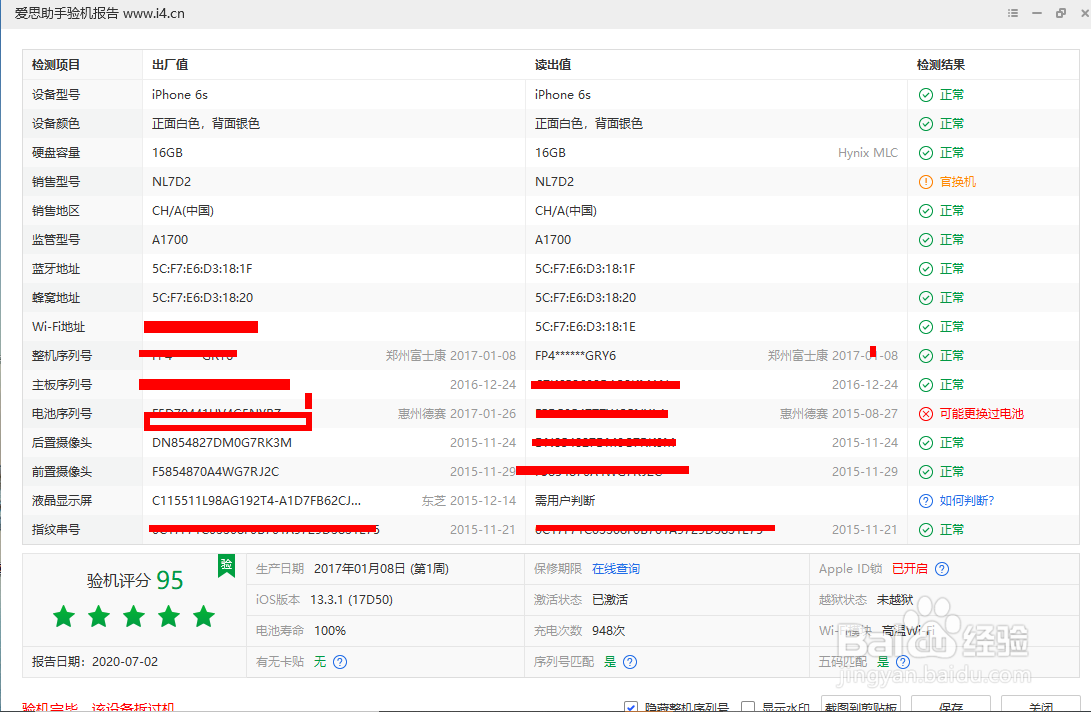This screenshot has height=712, width=1091.
Task: Click the red X icon beside 可能更换过电池
Action: (925, 414)
